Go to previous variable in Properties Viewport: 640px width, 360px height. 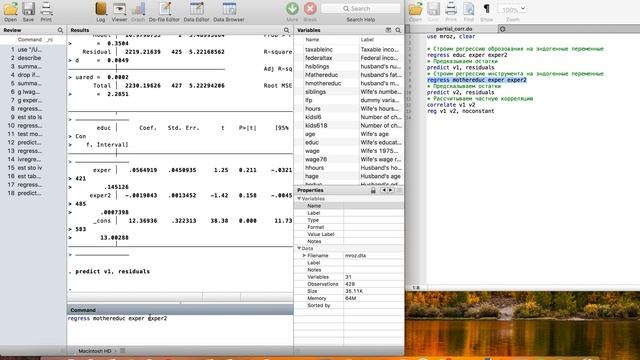[383, 191]
